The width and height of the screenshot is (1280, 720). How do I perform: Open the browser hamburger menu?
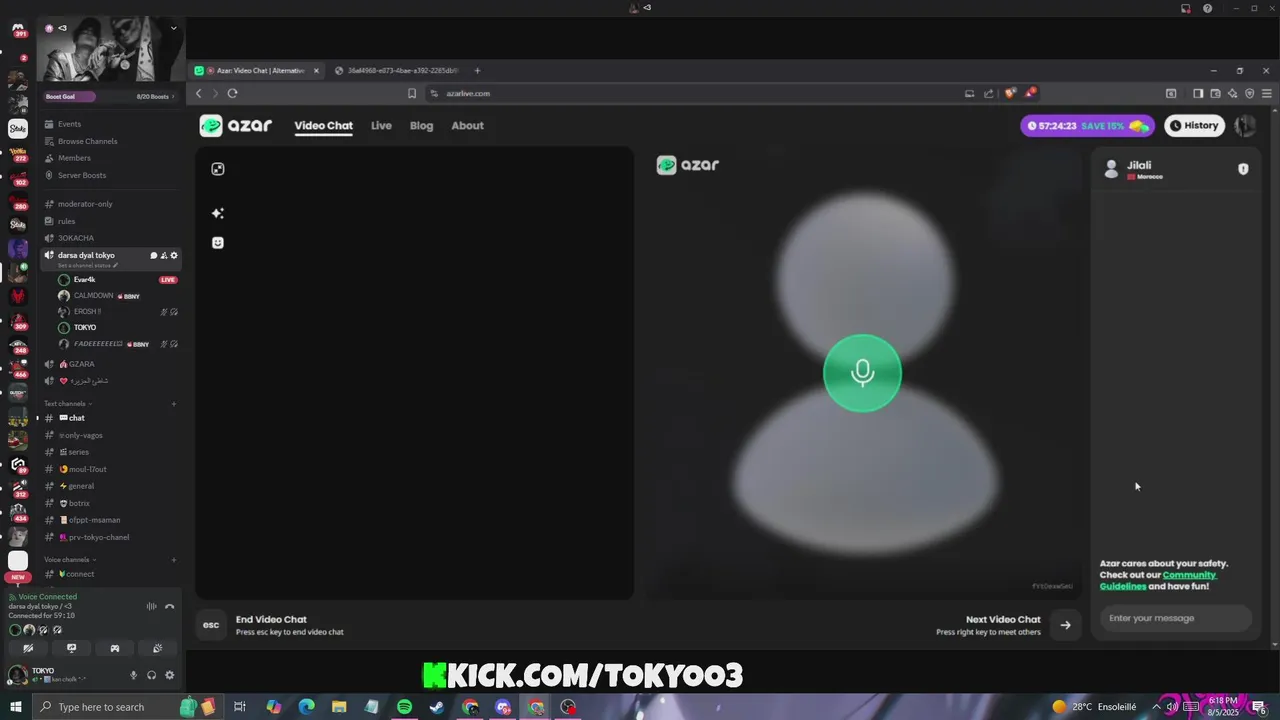coord(1267,93)
